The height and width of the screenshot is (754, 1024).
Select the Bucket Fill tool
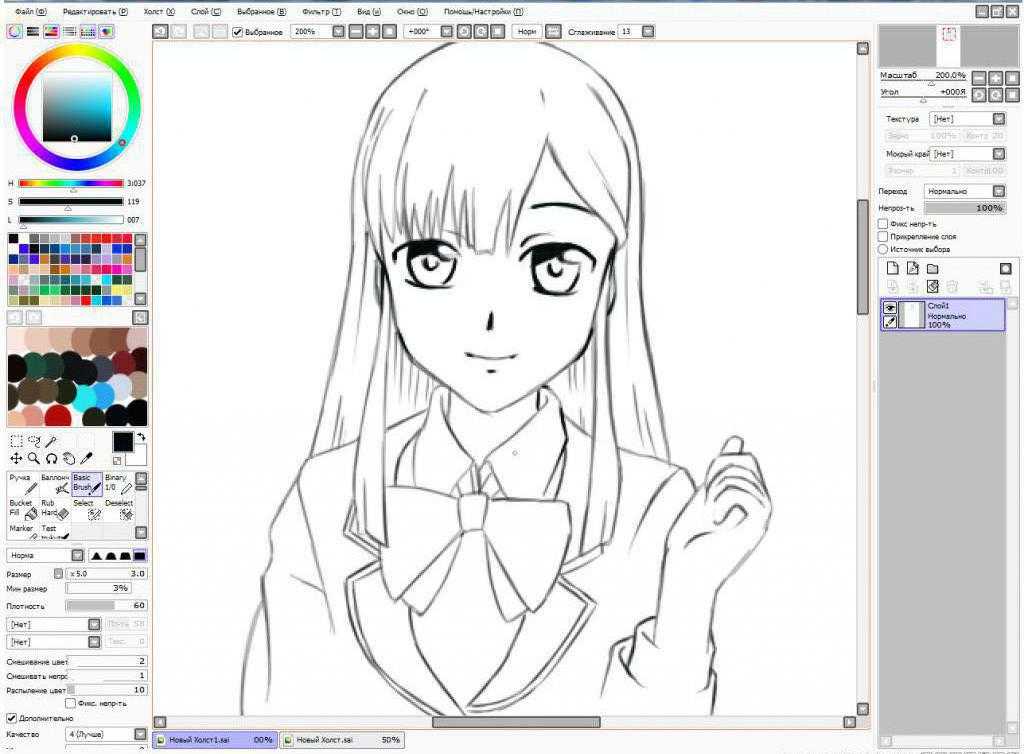coord(23,509)
